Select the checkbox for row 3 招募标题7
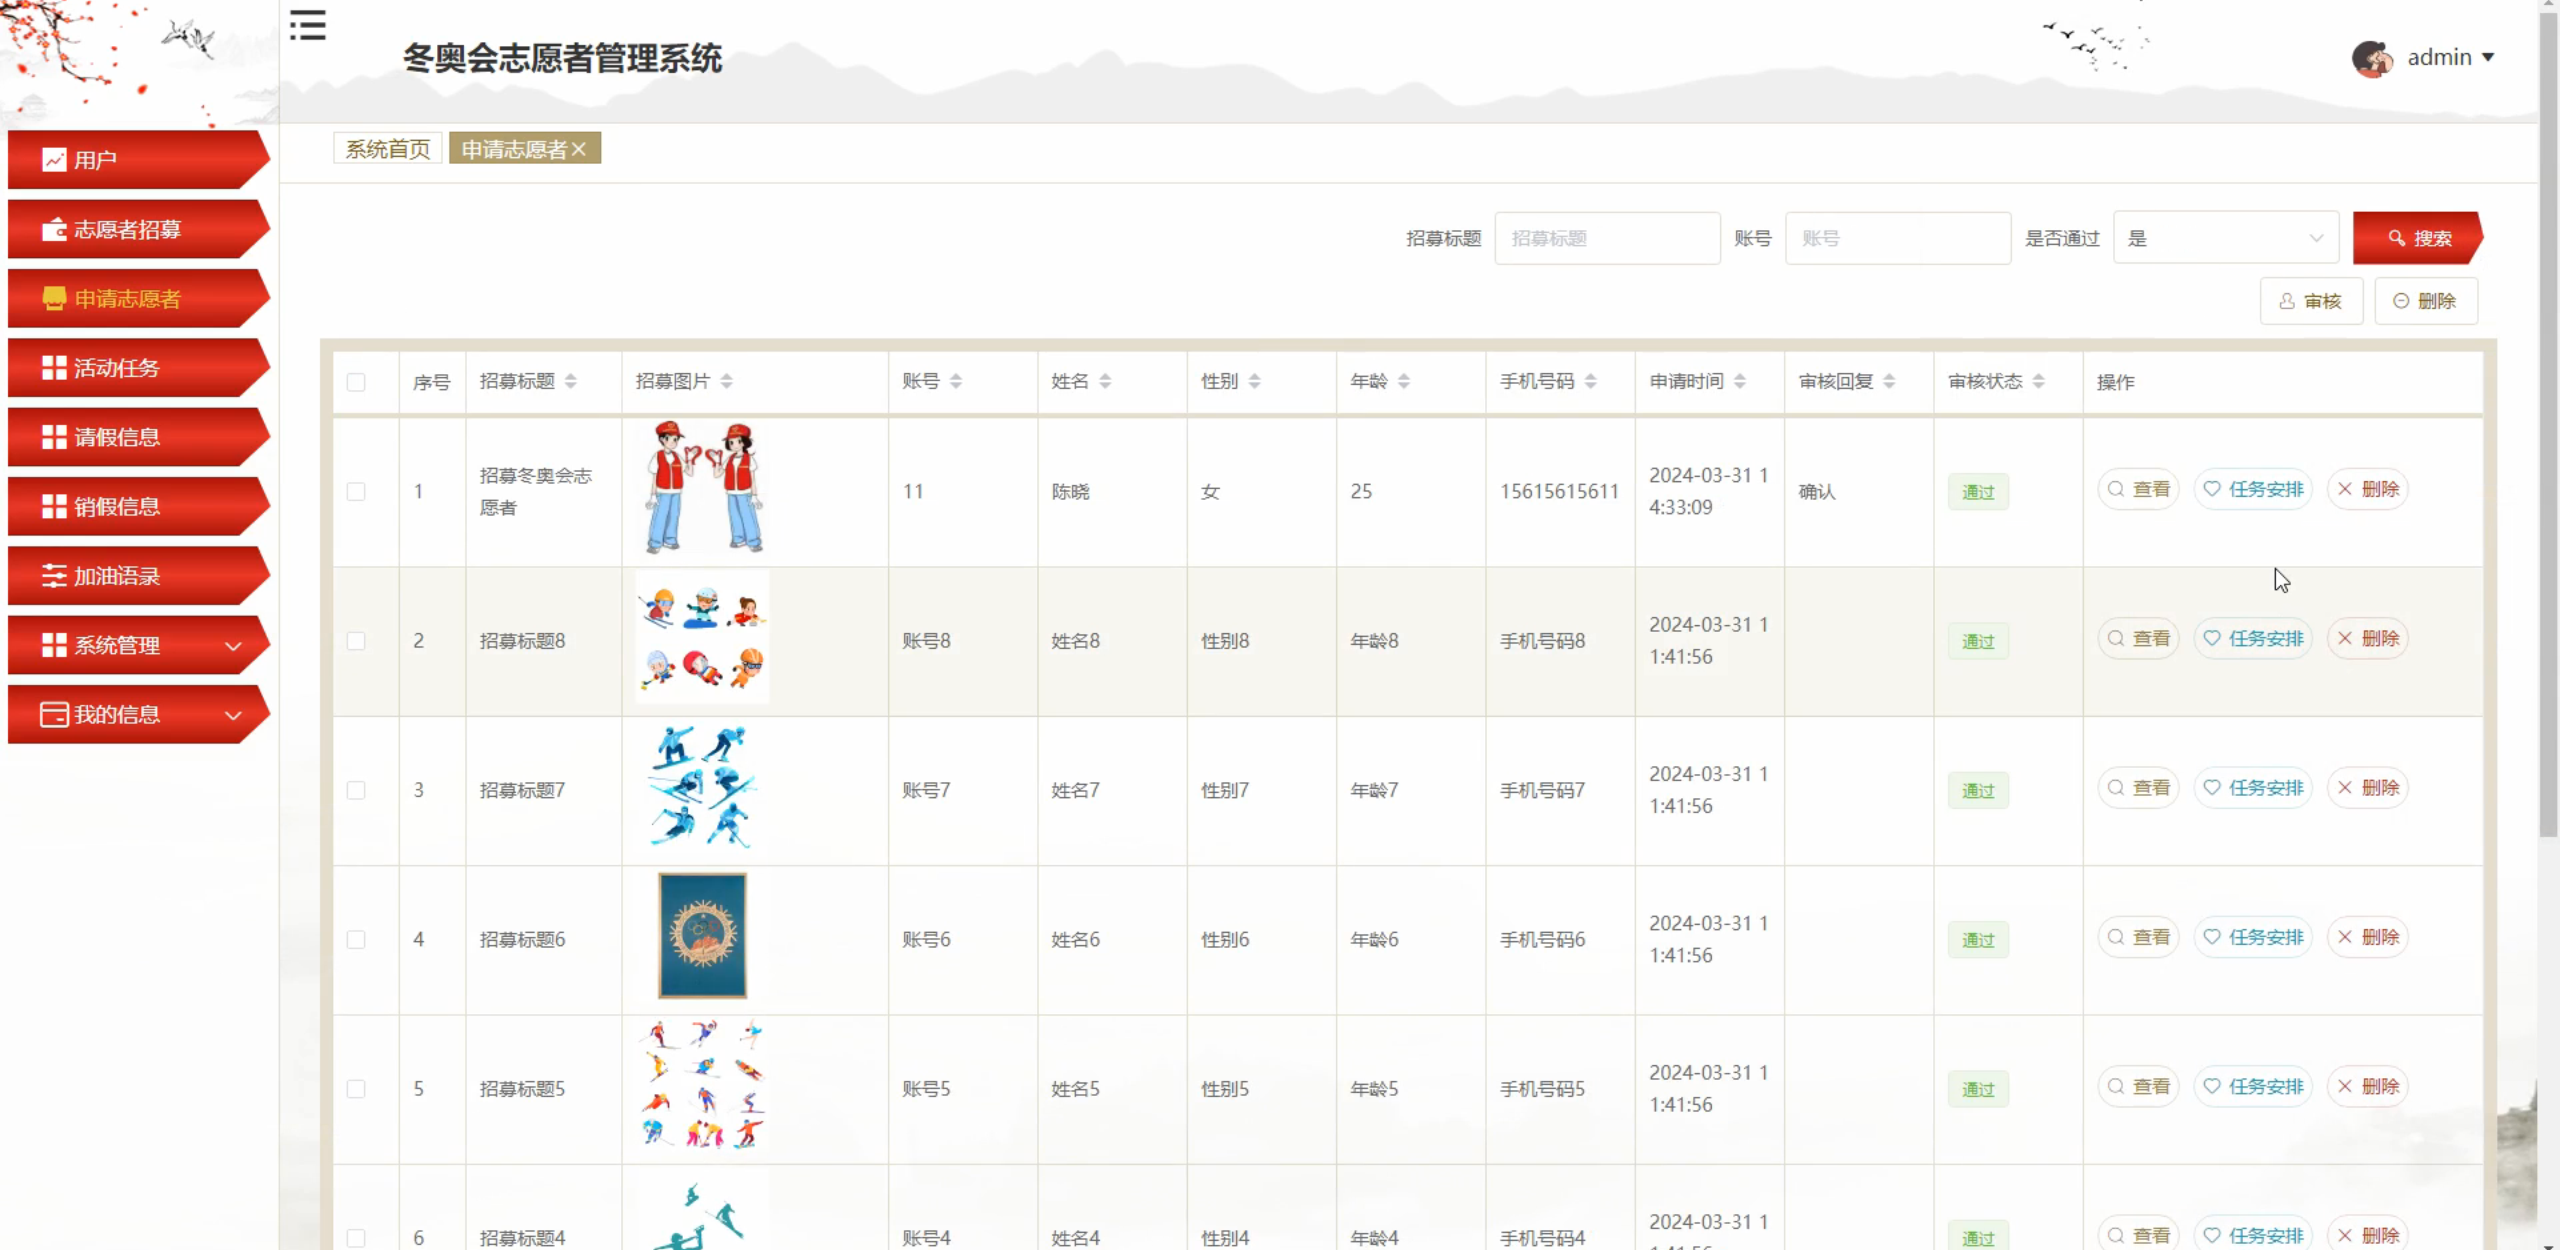This screenshot has width=2560, height=1250. (356, 790)
